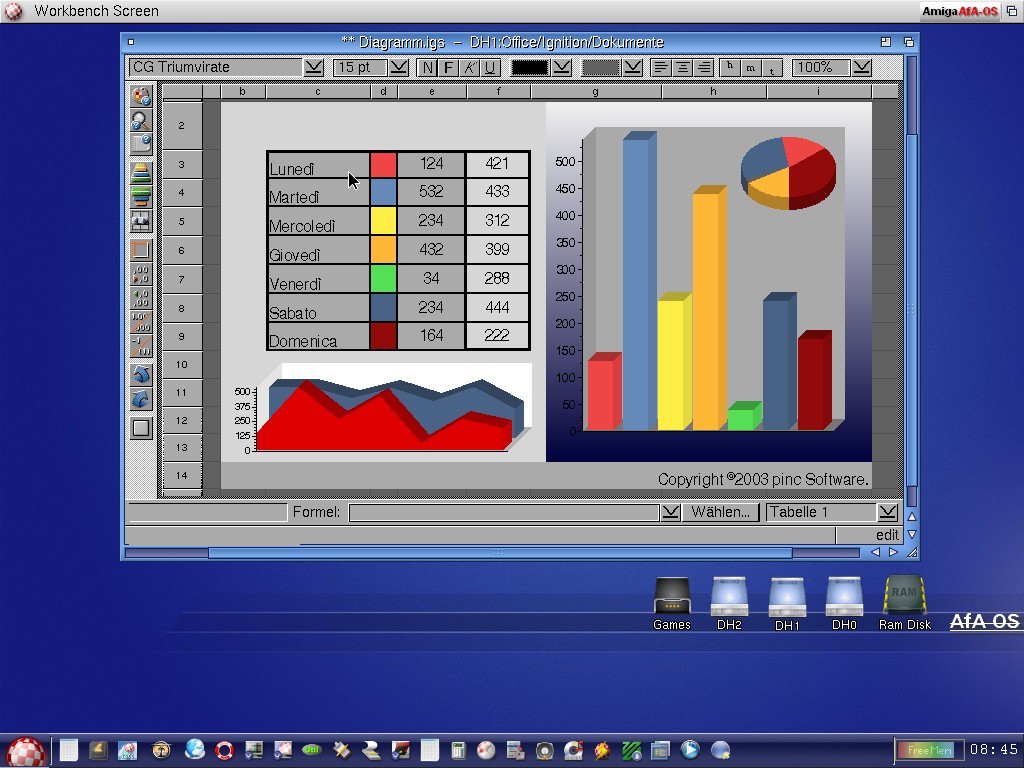
Task: Click the undo arrow icon
Action: [141, 374]
